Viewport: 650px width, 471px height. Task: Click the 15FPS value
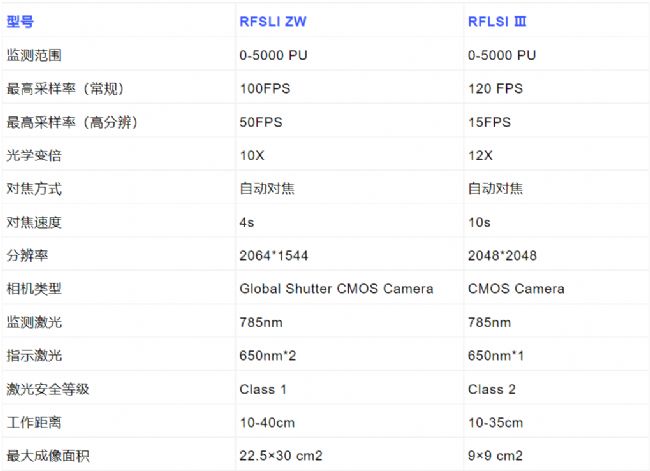coord(489,121)
